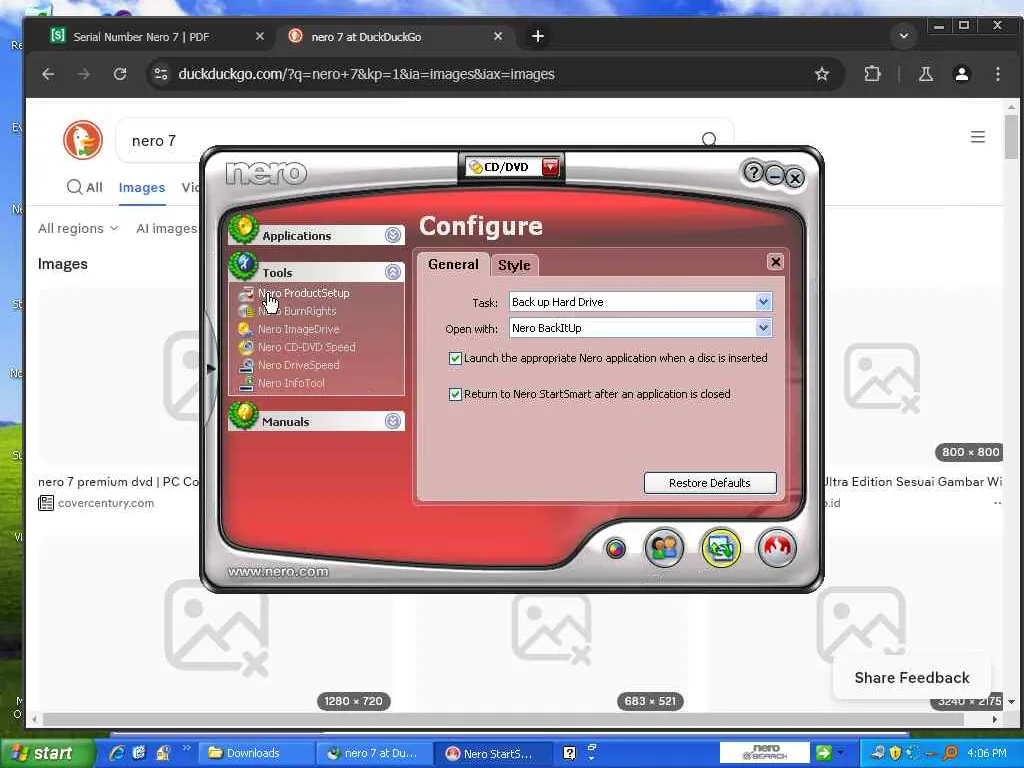Click Restore Defaults button

[x=710, y=483]
